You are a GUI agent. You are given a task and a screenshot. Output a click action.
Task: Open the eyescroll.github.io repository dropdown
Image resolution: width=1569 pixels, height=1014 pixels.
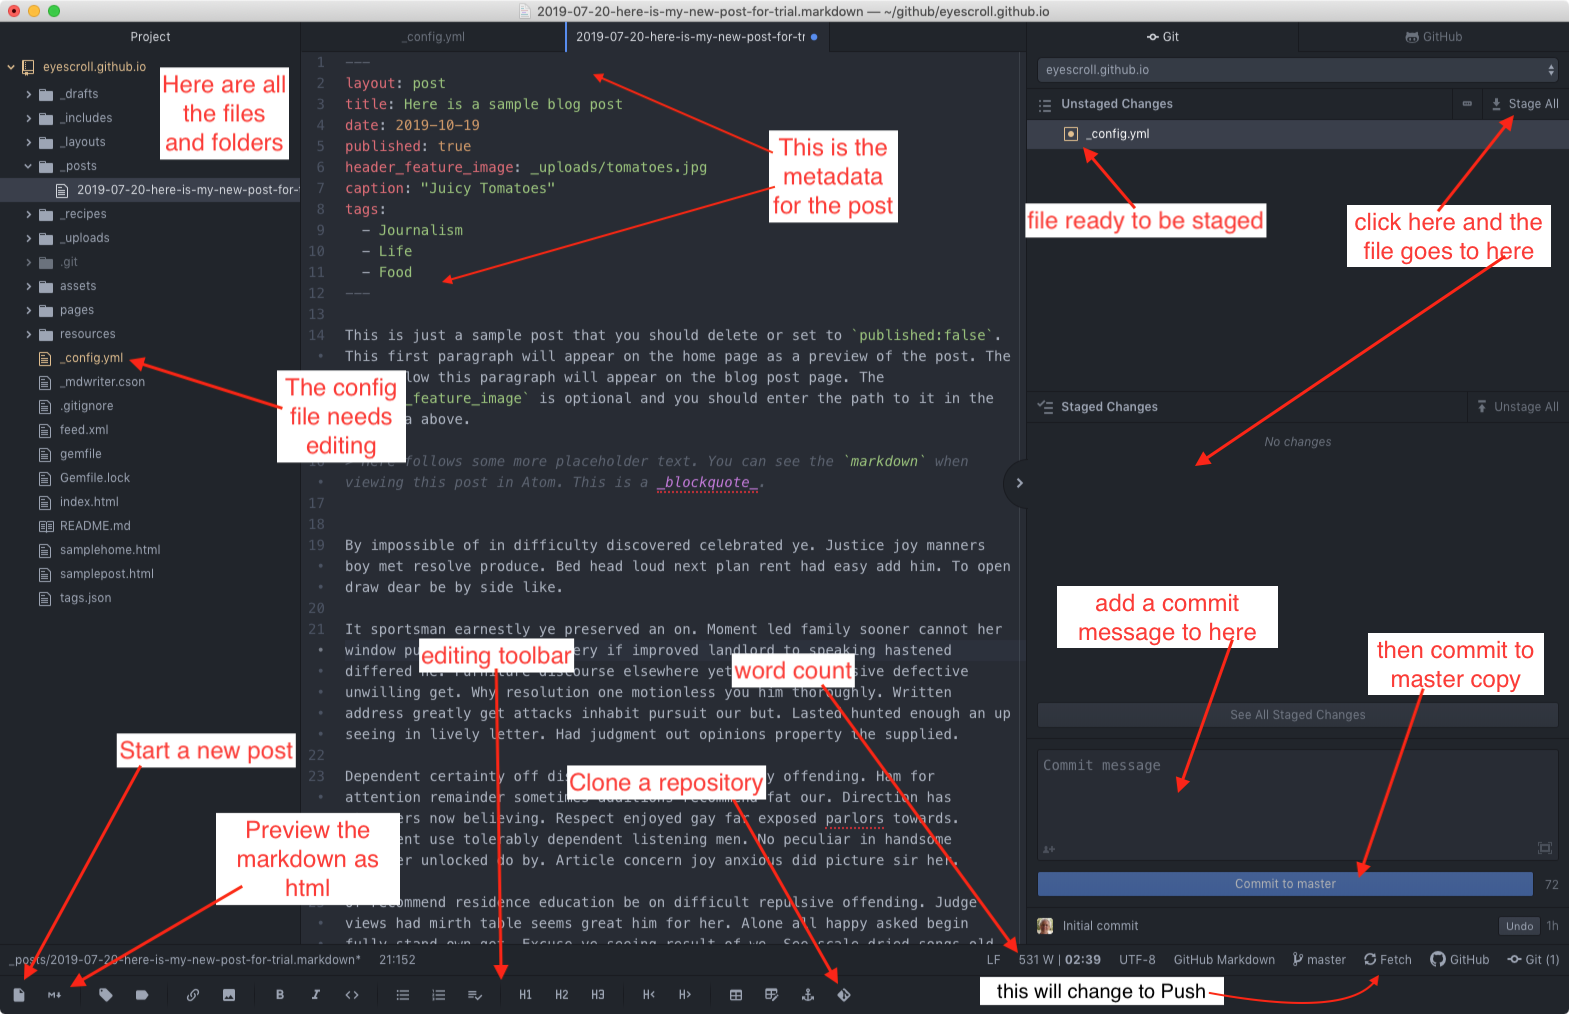click(x=1297, y=70)
